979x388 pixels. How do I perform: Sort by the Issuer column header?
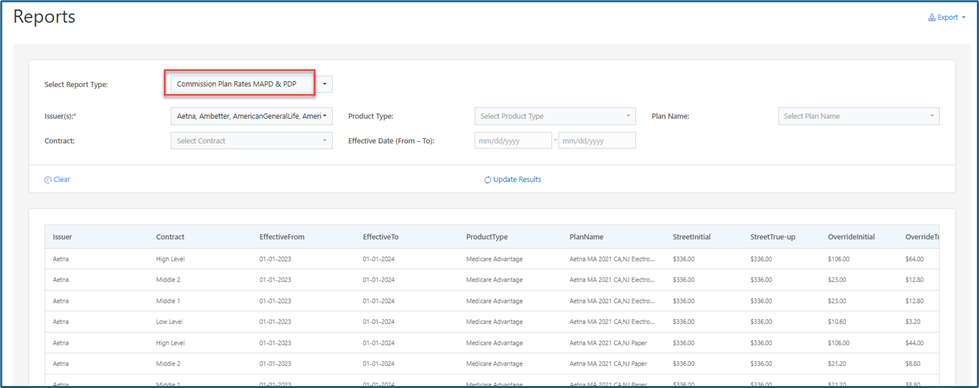tap(62, 237)
